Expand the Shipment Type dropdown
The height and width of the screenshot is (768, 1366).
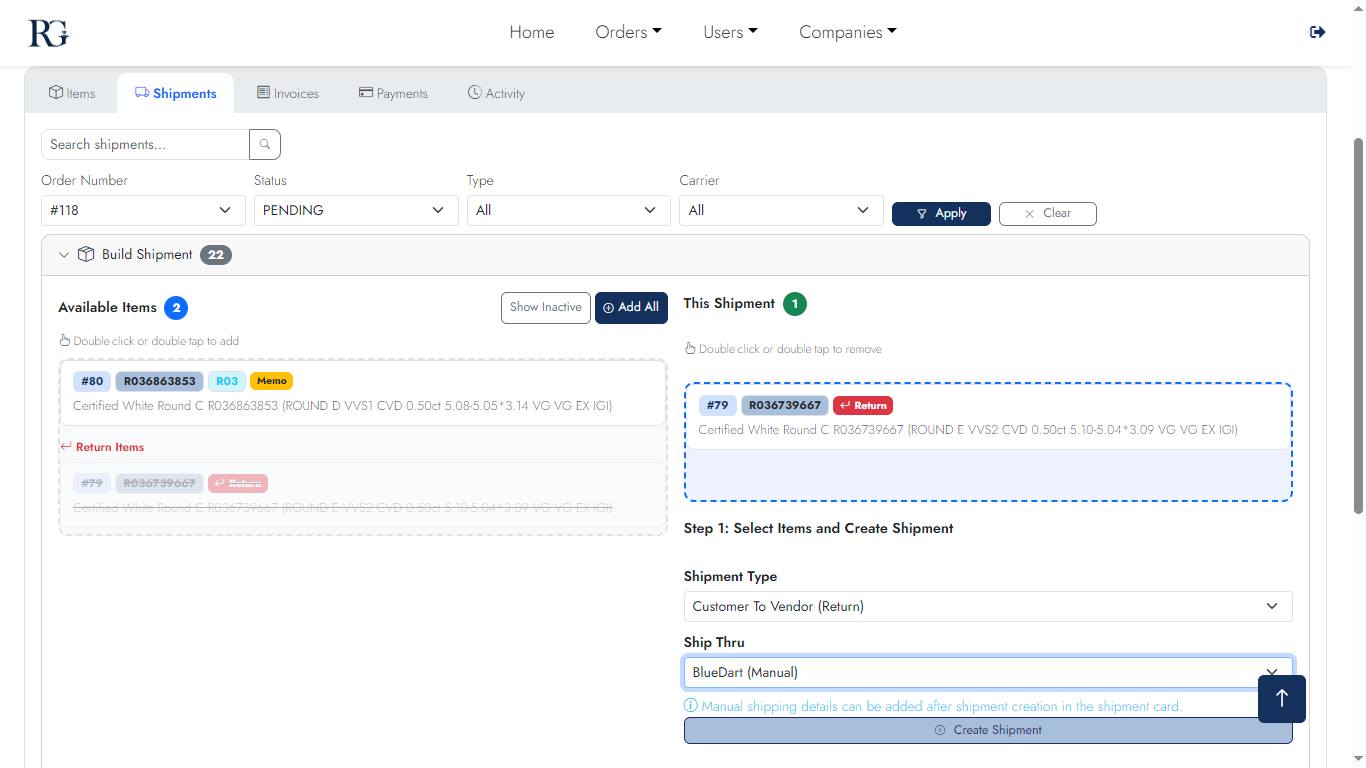(x=987, y=606)
